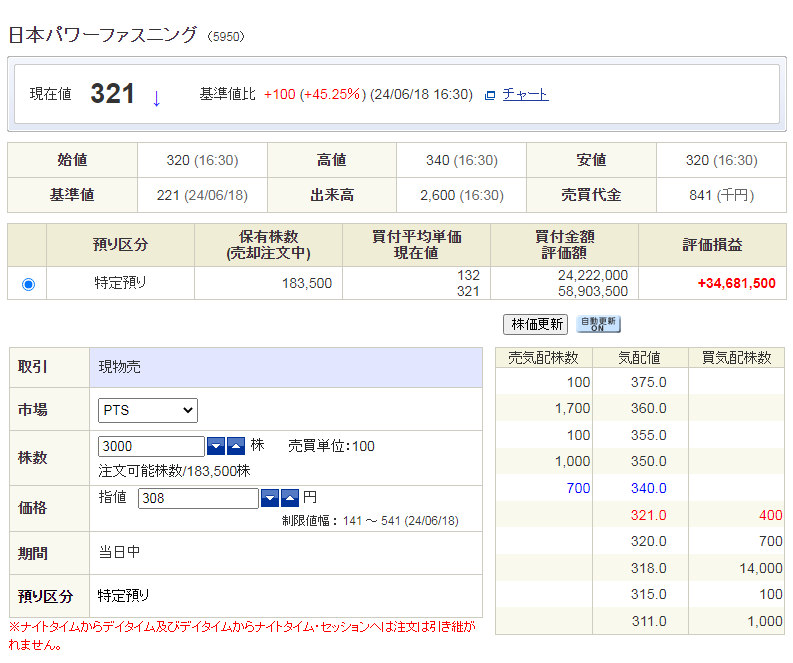Click the 売気配株数 column header
The height and width of the screenshot is (663, 793).
point(543,358)
